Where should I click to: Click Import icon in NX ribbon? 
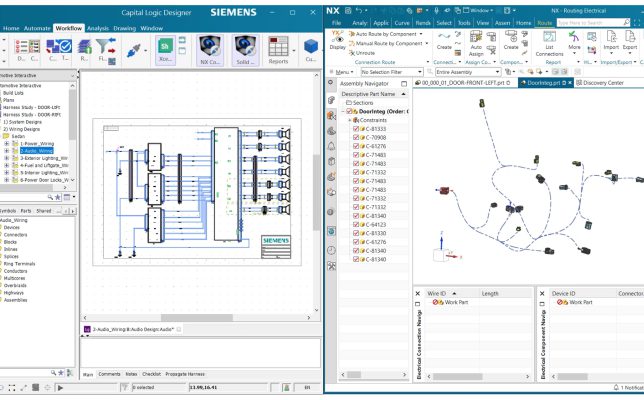click(611, 40)
